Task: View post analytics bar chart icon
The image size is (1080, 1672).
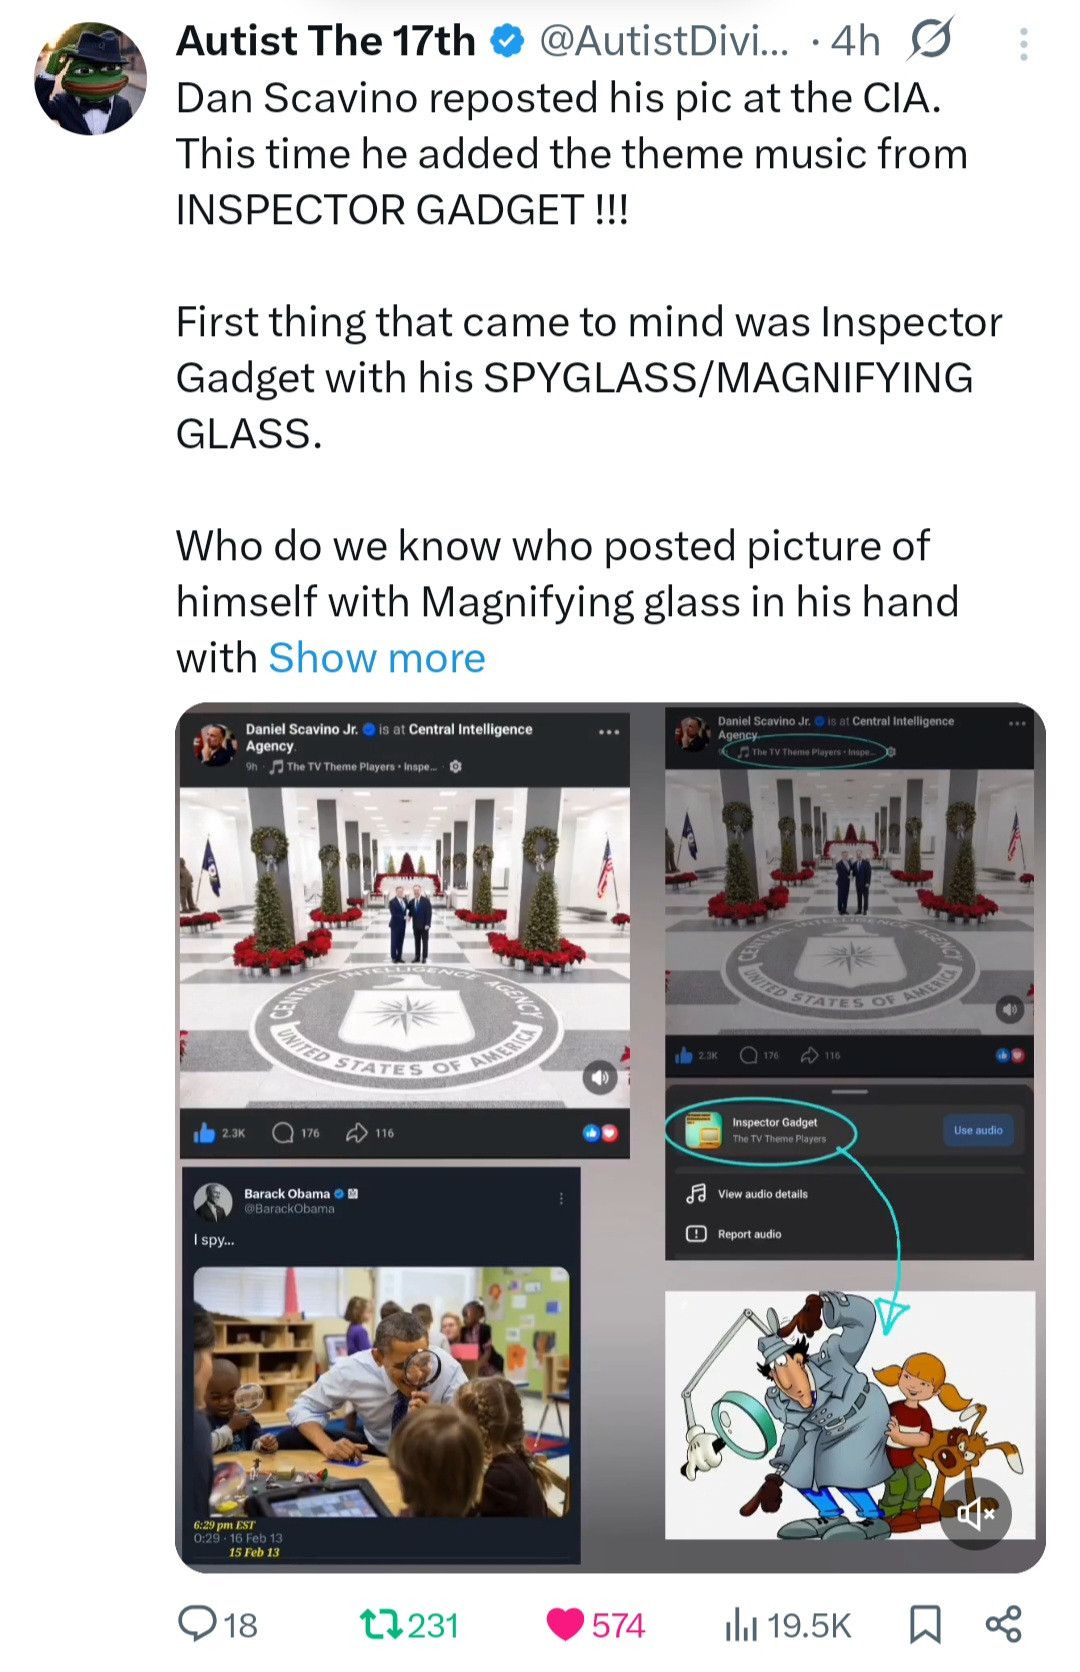Action: coord(740,1623)
